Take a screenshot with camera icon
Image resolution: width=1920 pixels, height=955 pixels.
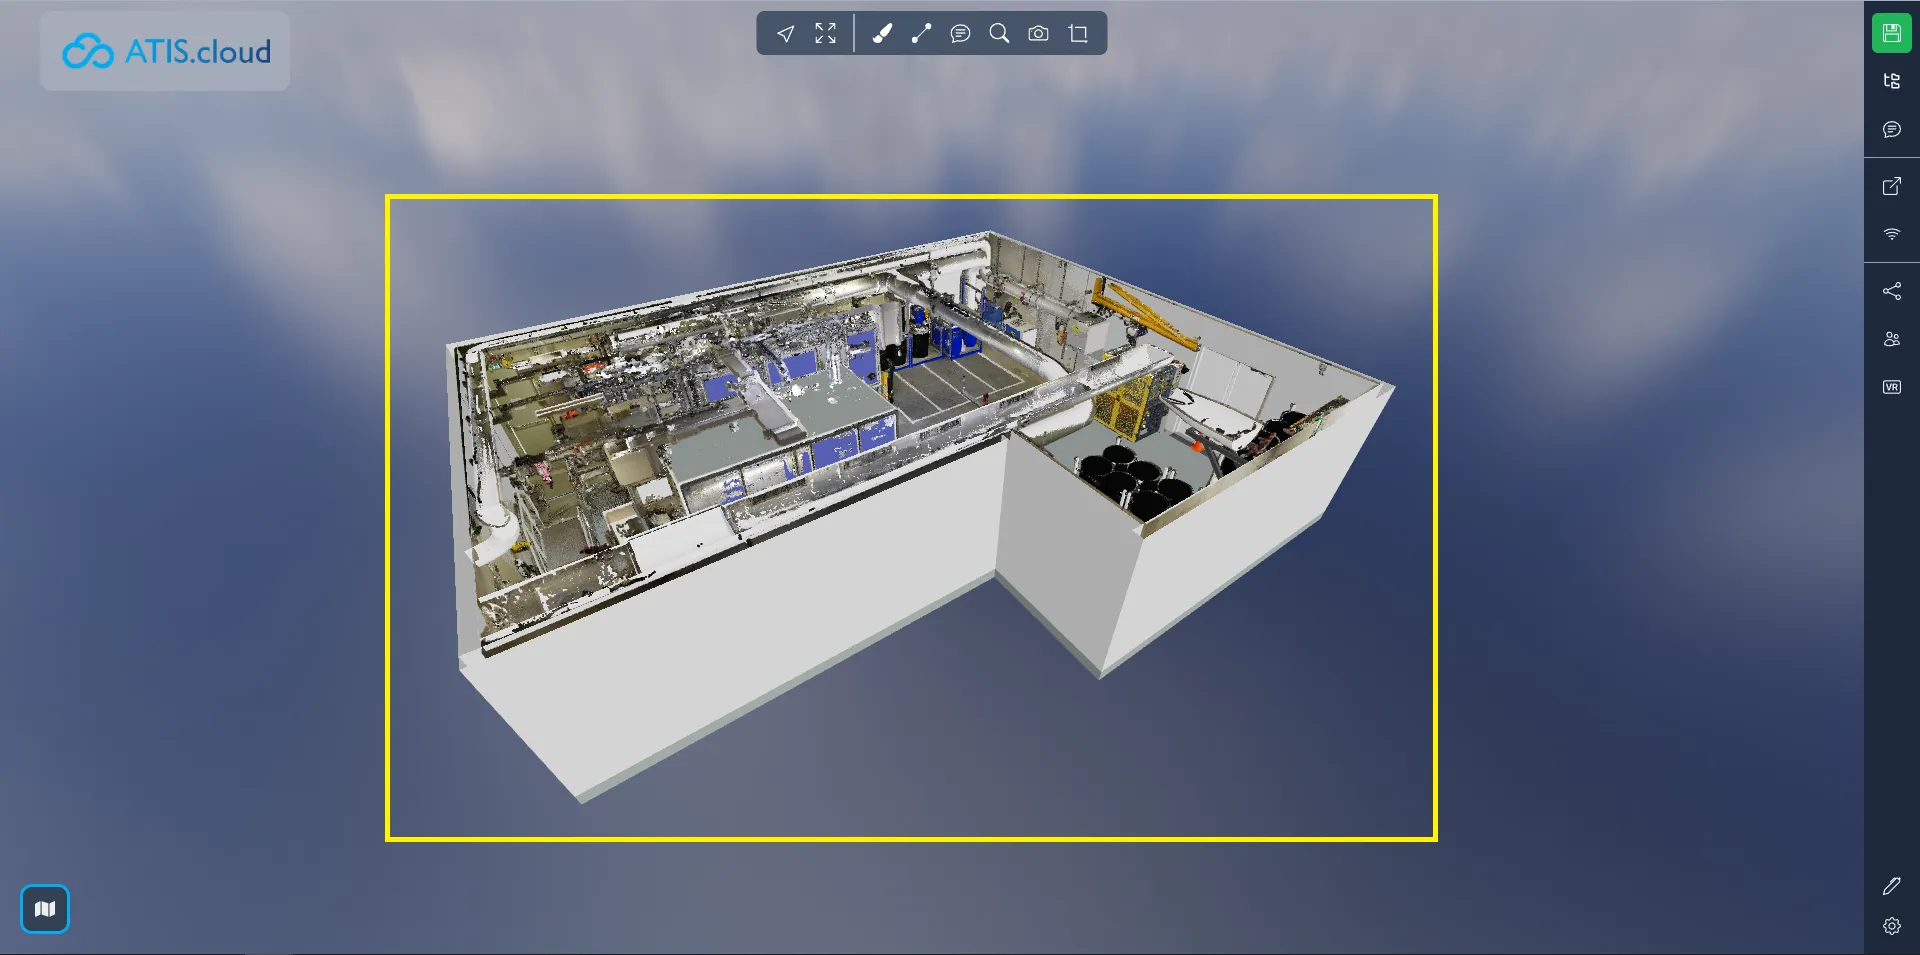click(1039, 34)
